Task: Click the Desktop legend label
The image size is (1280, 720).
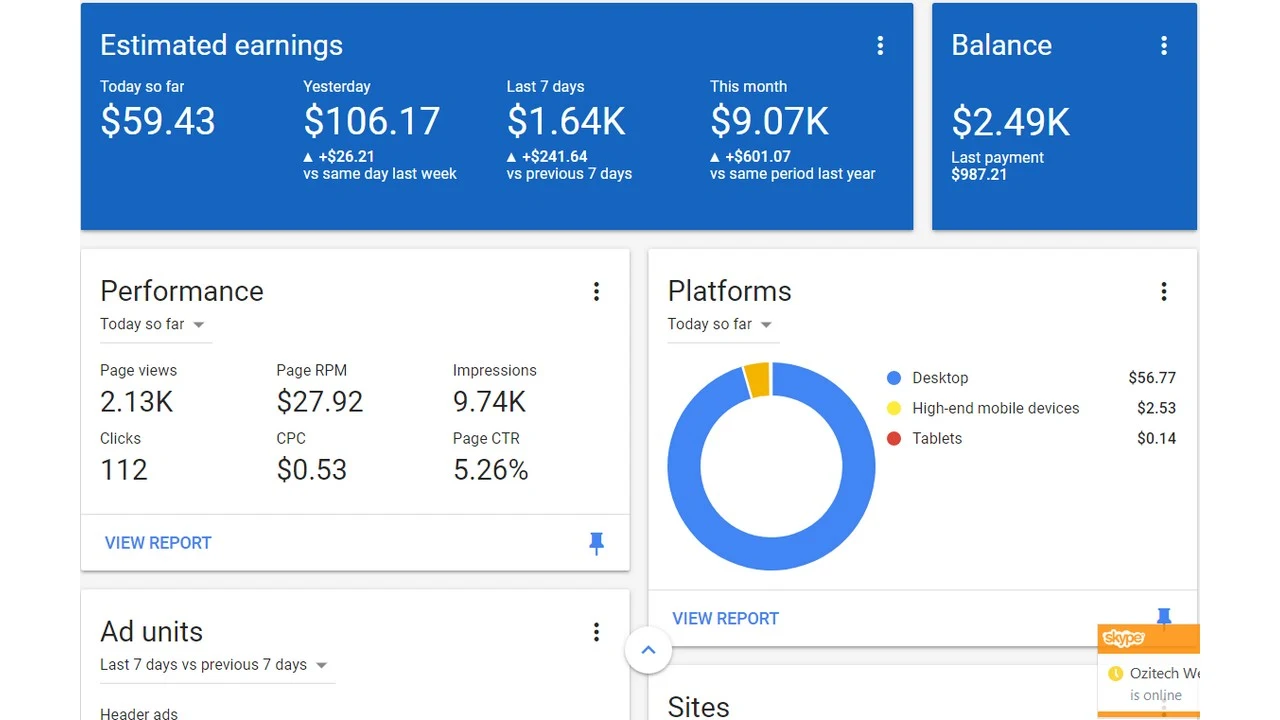Action: point(940,378)
